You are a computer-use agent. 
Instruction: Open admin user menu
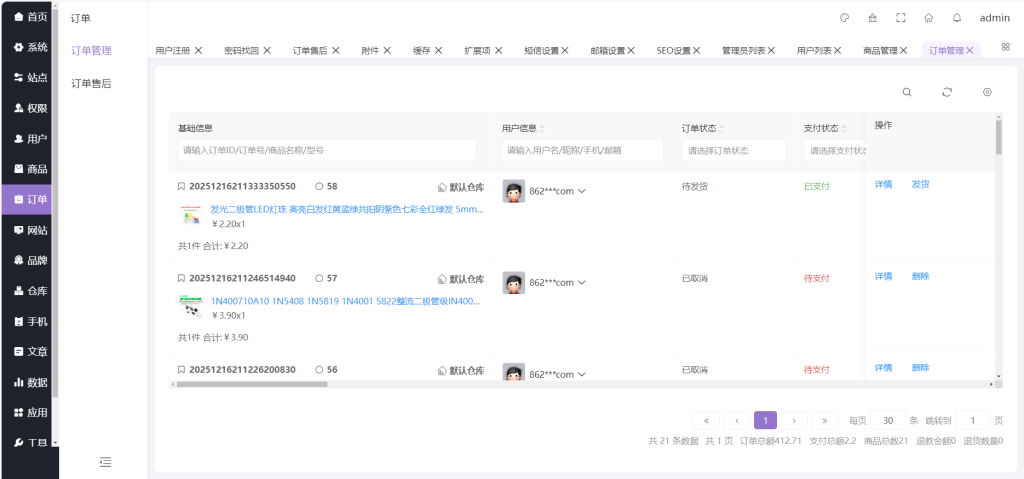pyautogui.click(x=995, y=18)
